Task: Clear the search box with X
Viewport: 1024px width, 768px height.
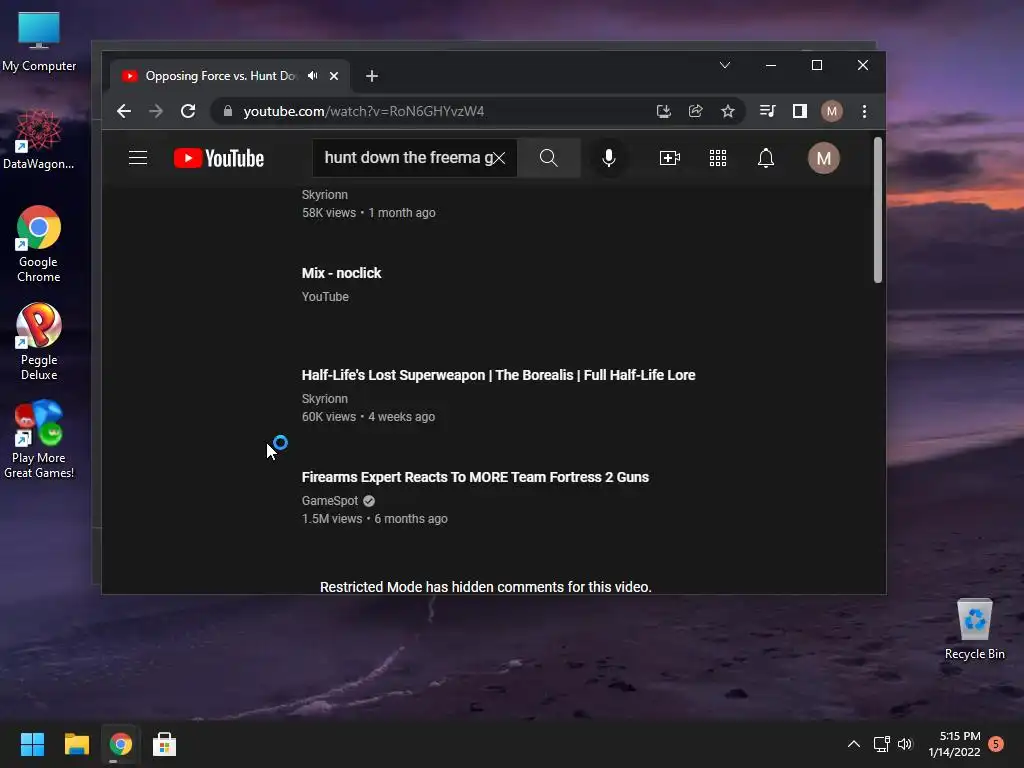Action: (499, 158)
